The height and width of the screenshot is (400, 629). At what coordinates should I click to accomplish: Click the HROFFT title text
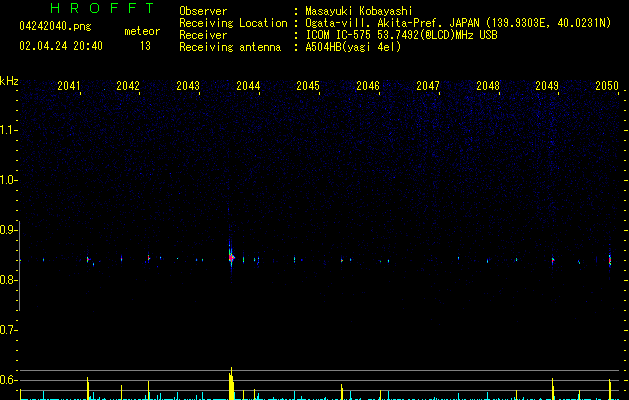coord(103,8)
